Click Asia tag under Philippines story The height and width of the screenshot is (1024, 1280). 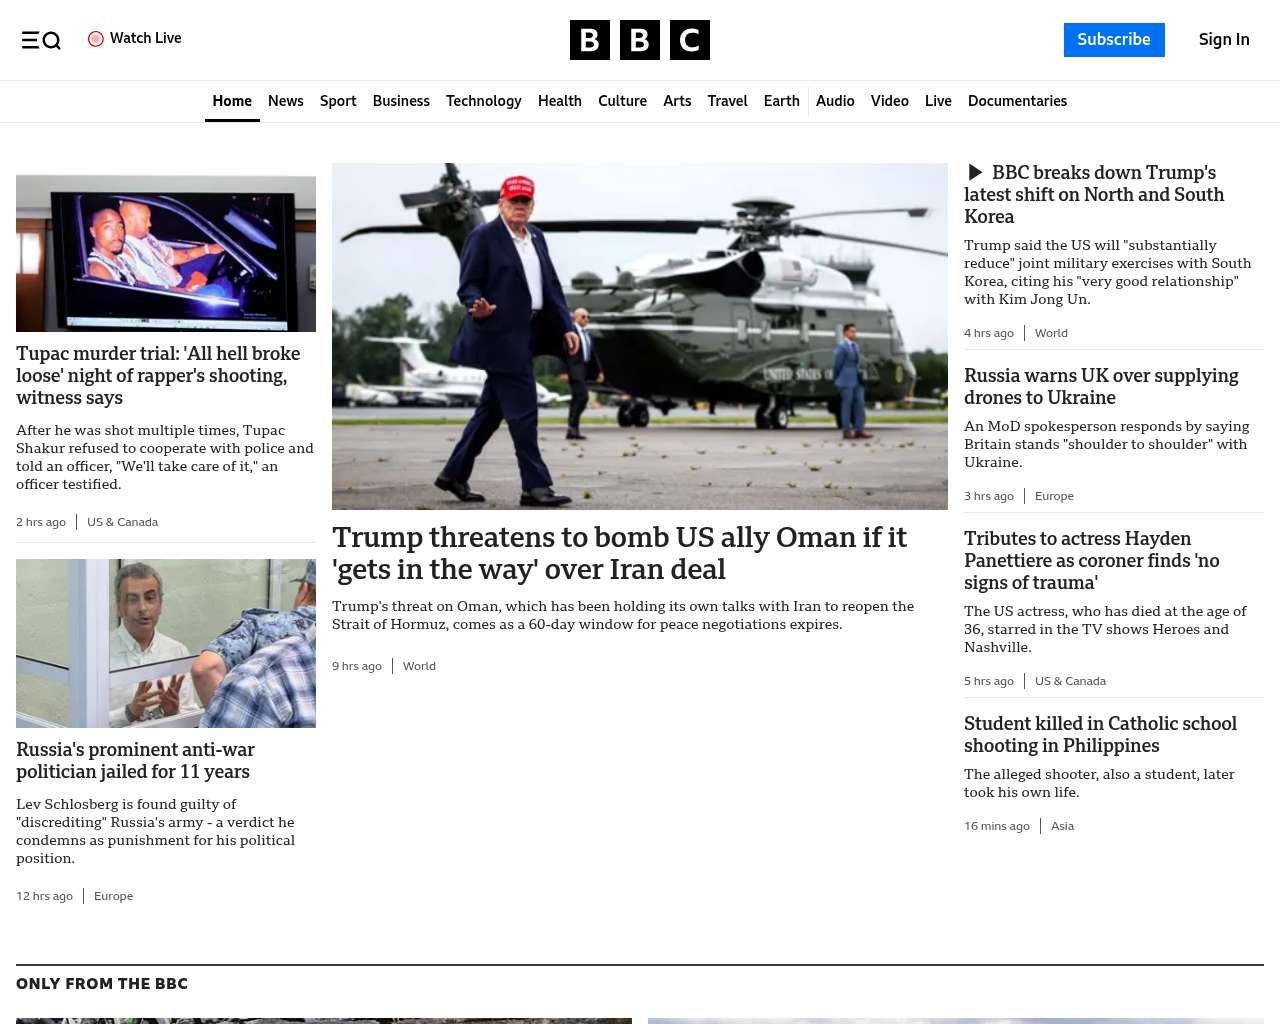click(1062, 826)
